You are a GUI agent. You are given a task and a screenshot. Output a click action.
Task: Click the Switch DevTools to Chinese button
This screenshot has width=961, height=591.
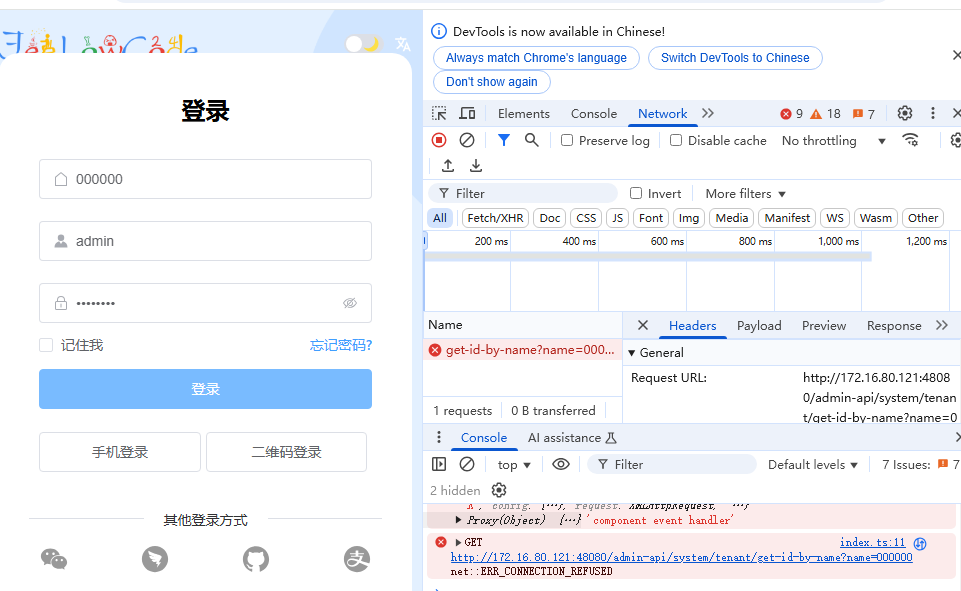pyautogui.click(x=735, y=57)
